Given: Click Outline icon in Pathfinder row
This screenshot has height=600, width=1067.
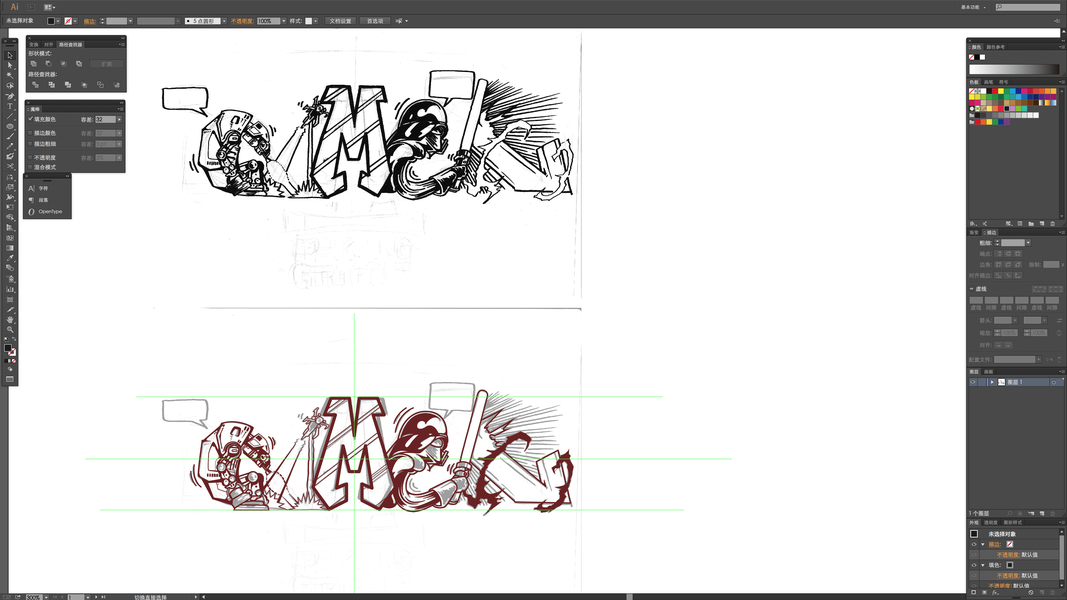Looking at the screenshot, I should pyautogui.click(x=100, y=84).
